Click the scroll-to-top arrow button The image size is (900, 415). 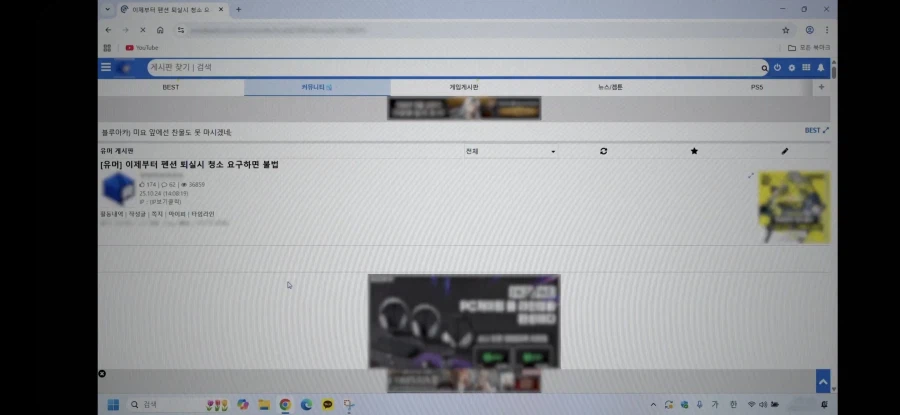coord(823,381)
